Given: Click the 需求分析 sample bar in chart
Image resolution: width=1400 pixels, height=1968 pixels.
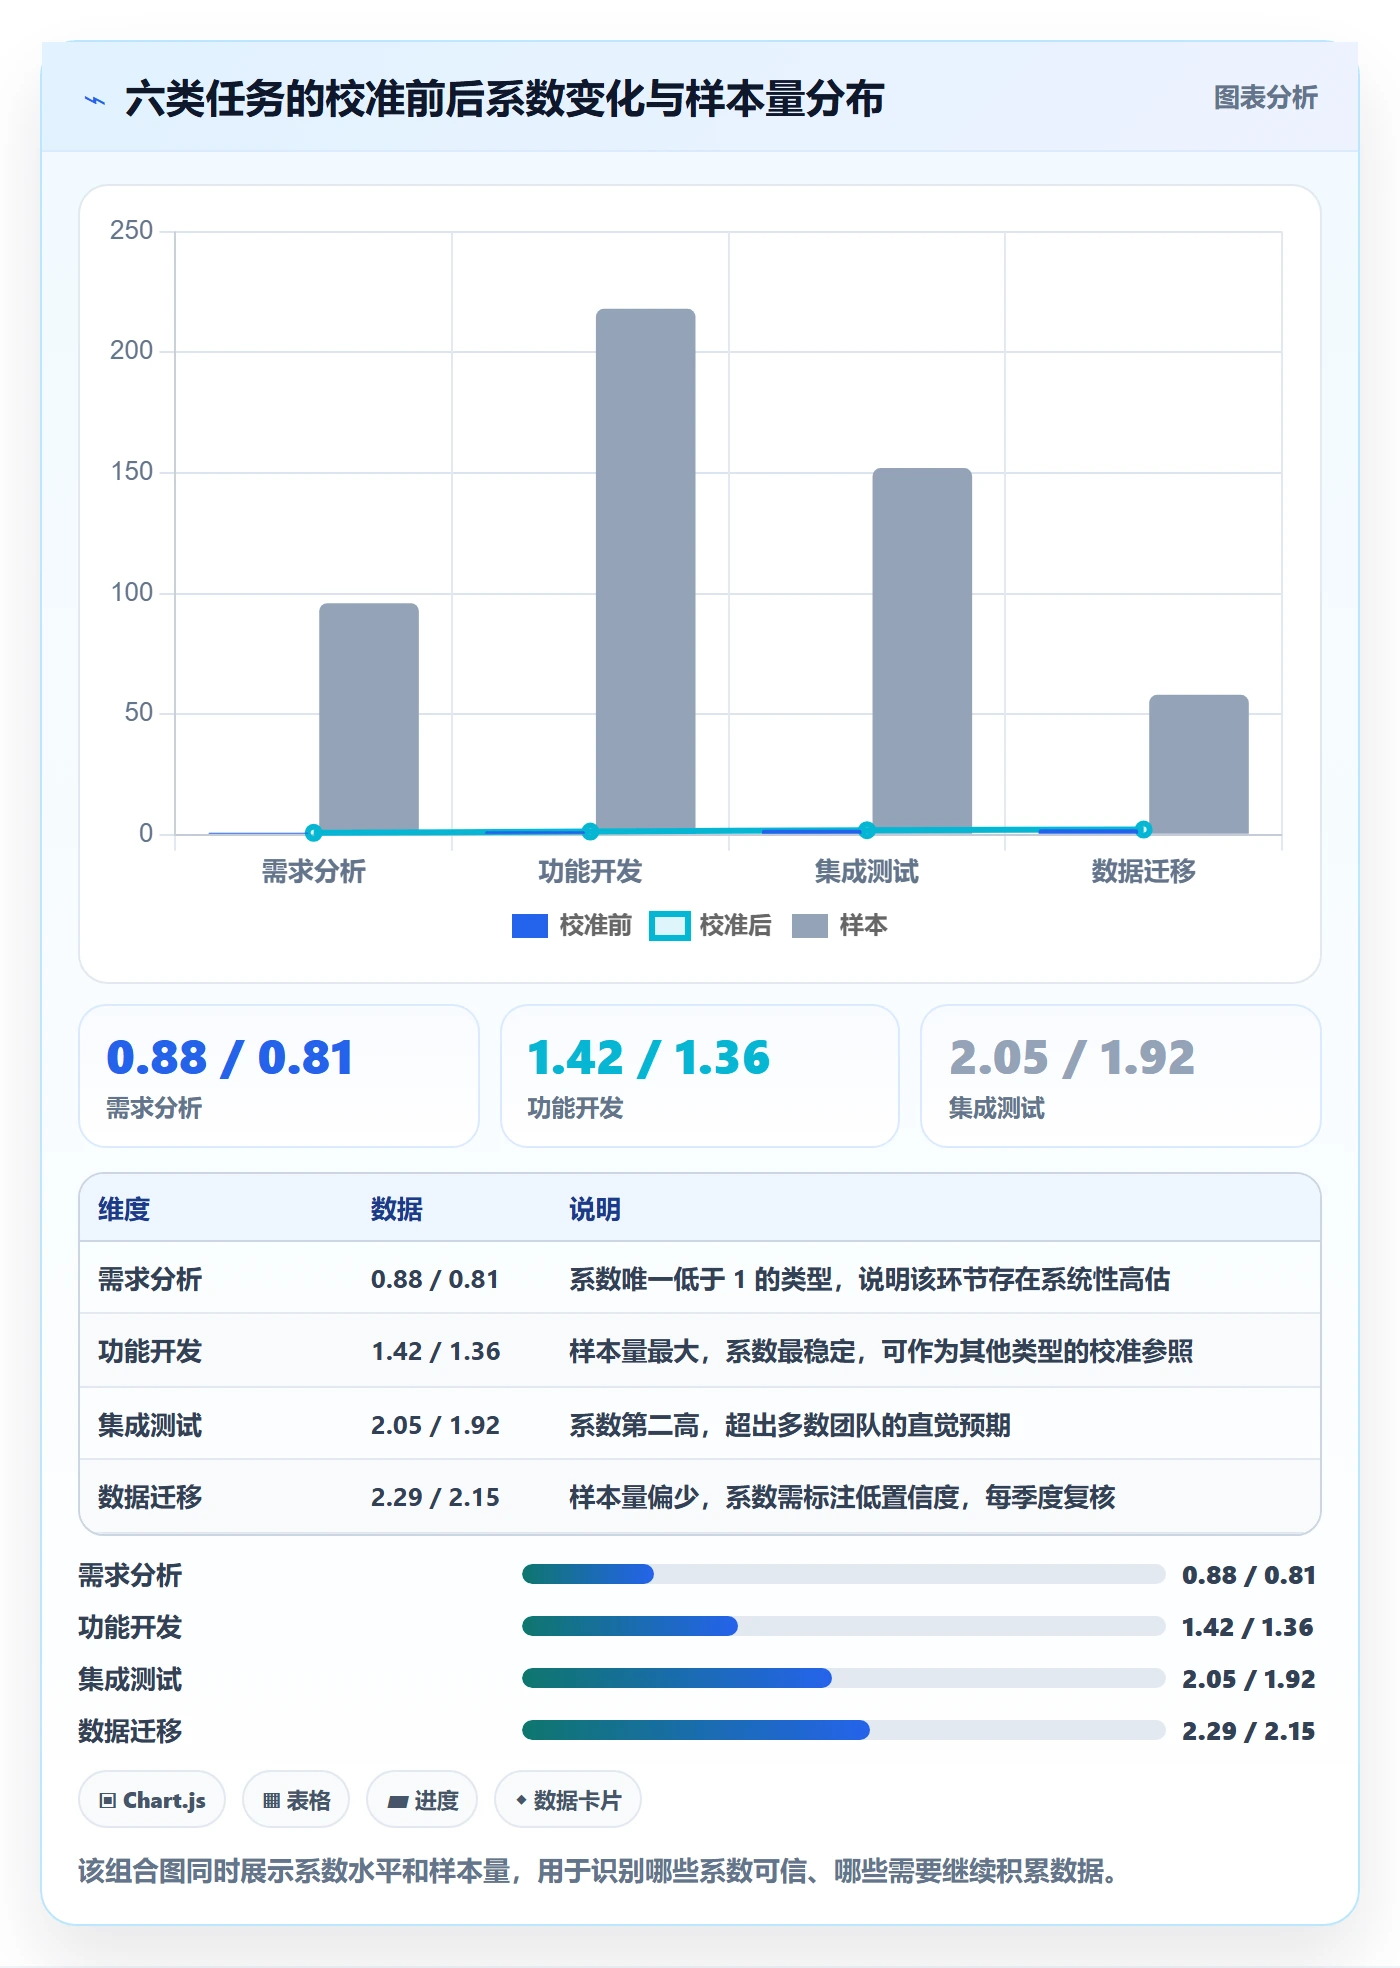Looking at the screenshot, I should (369, 718).
